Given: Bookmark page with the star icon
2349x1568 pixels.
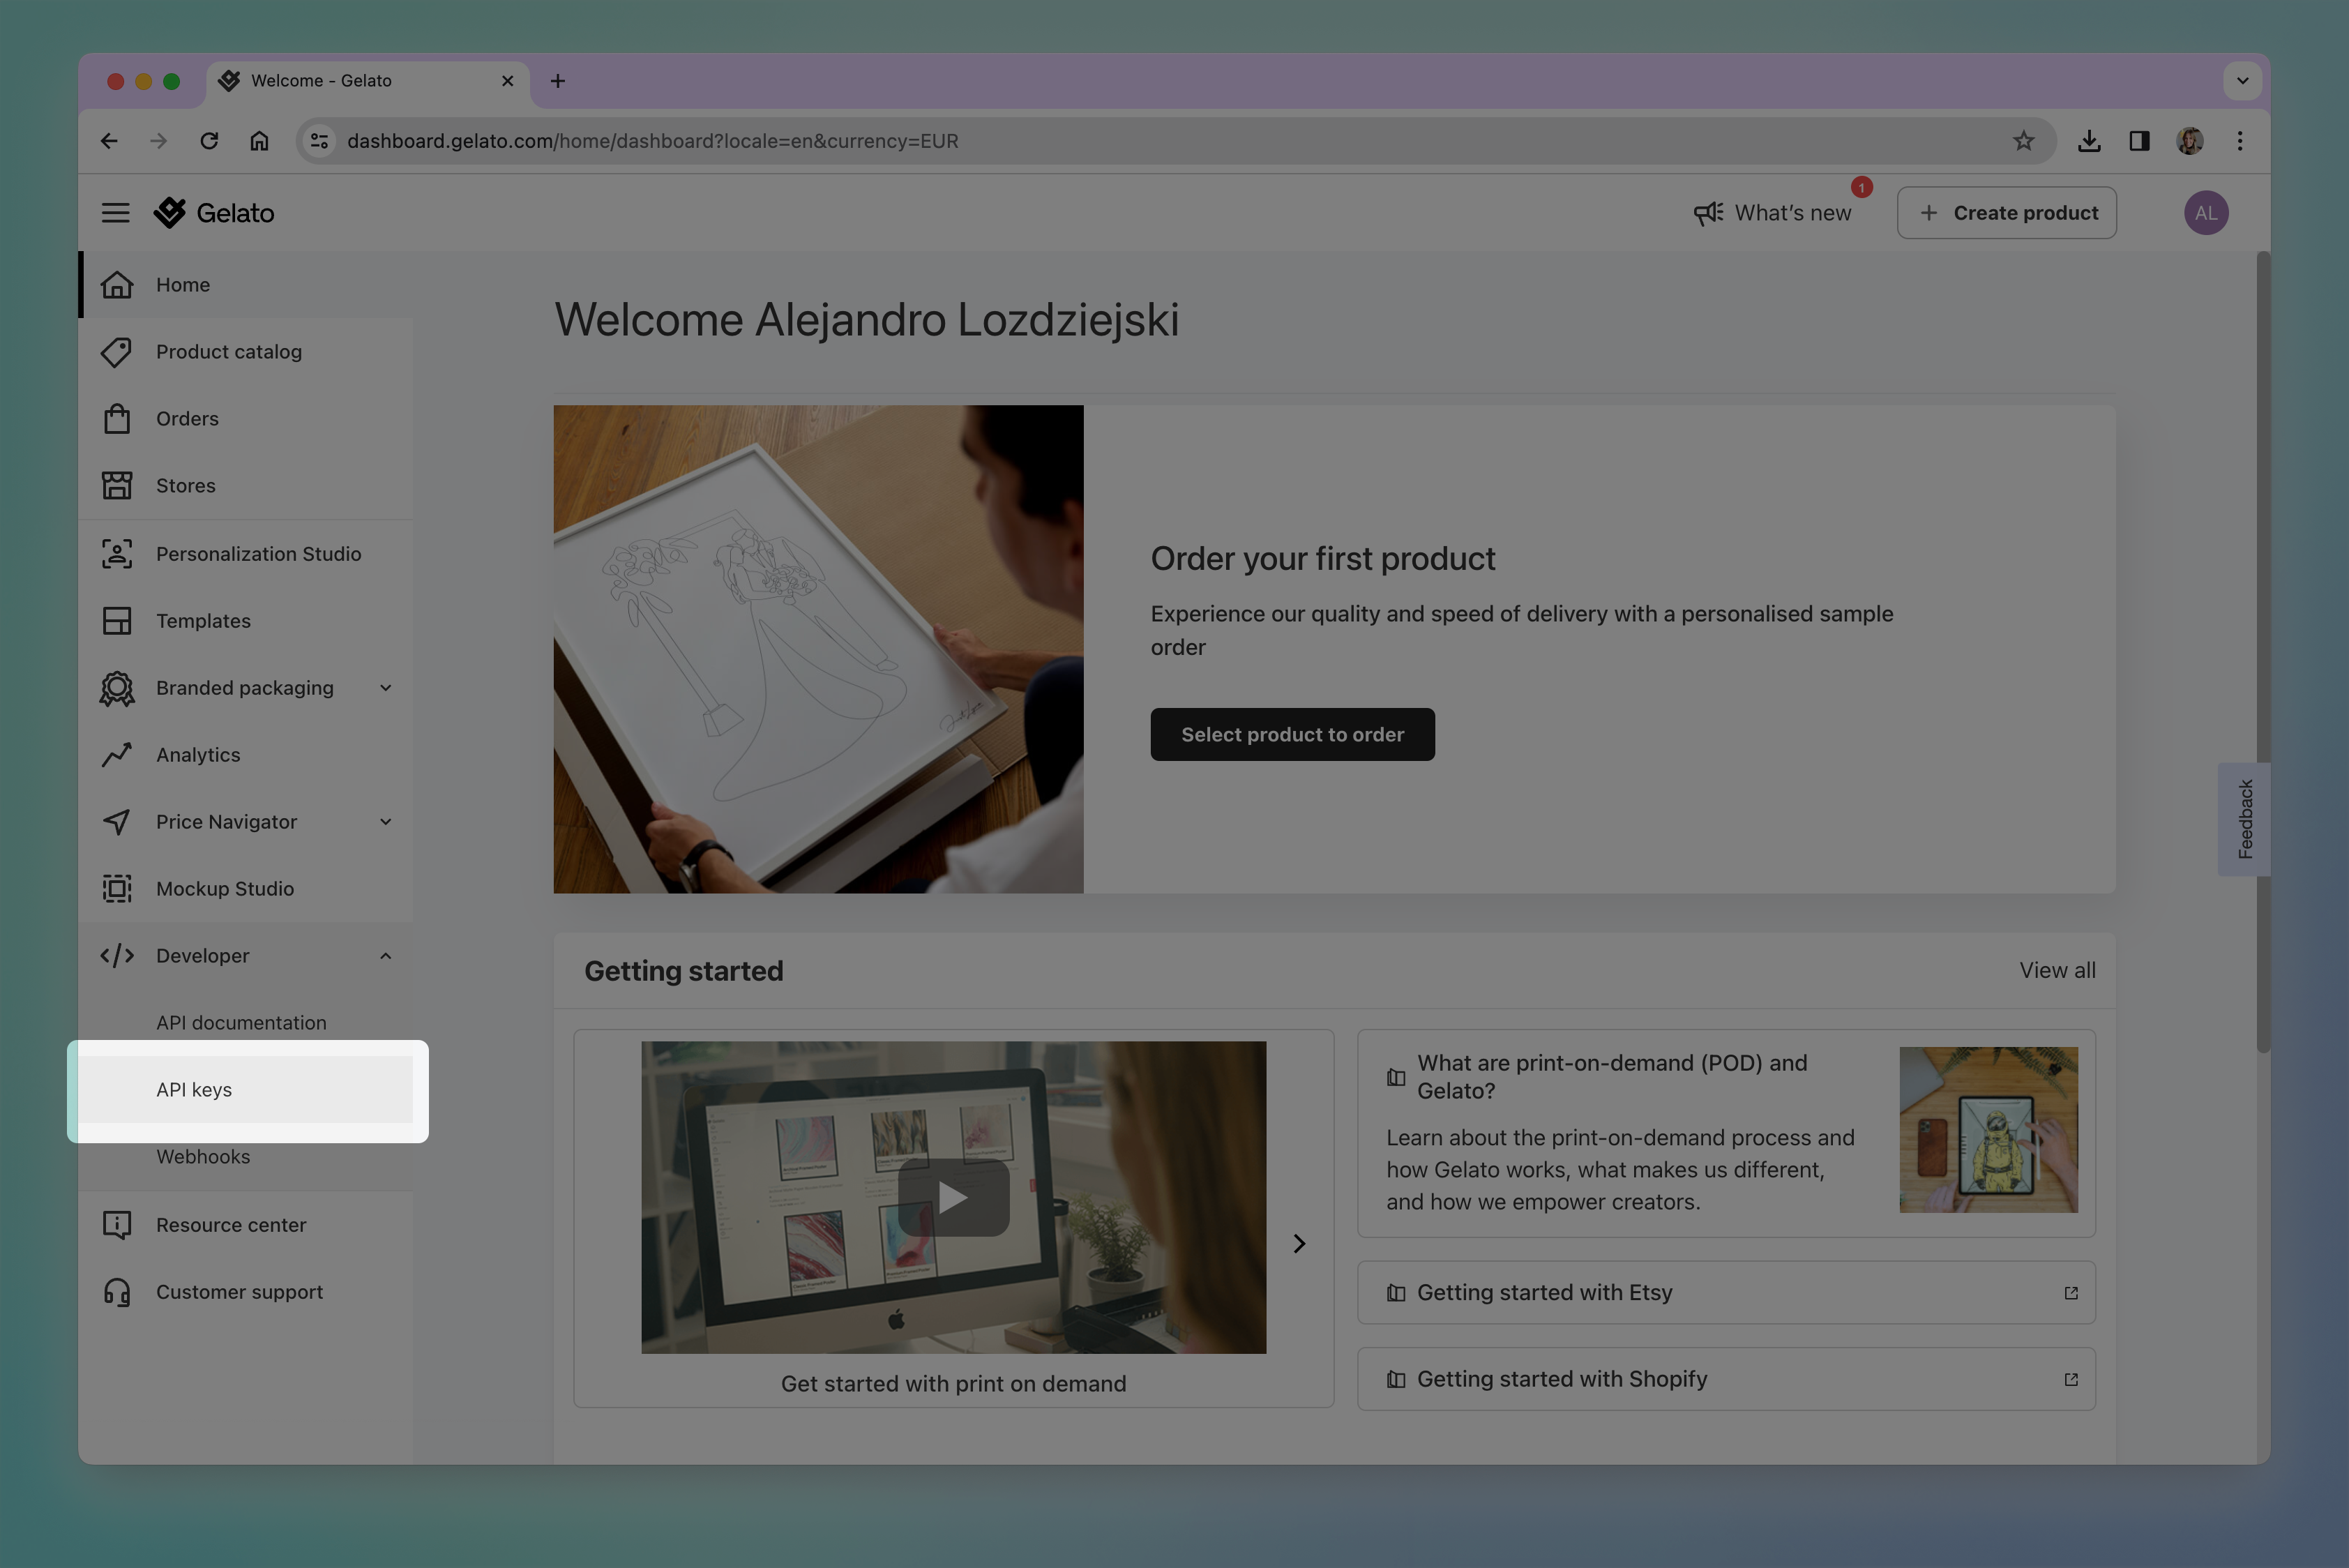Looking at the screenshot, I should click(2023, 141).
